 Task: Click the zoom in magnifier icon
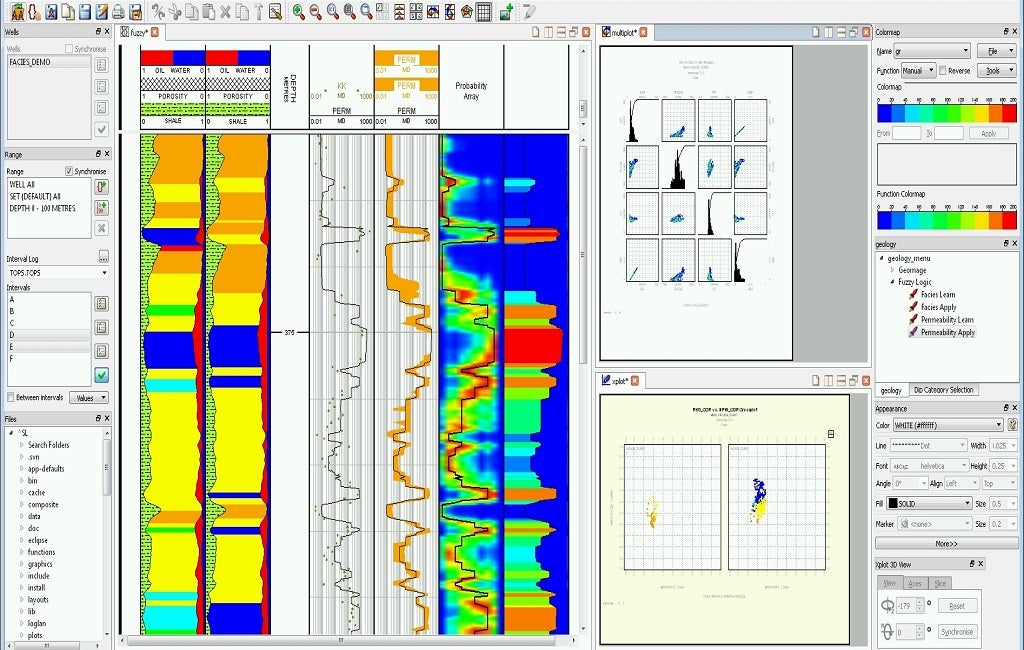(298, 12)
